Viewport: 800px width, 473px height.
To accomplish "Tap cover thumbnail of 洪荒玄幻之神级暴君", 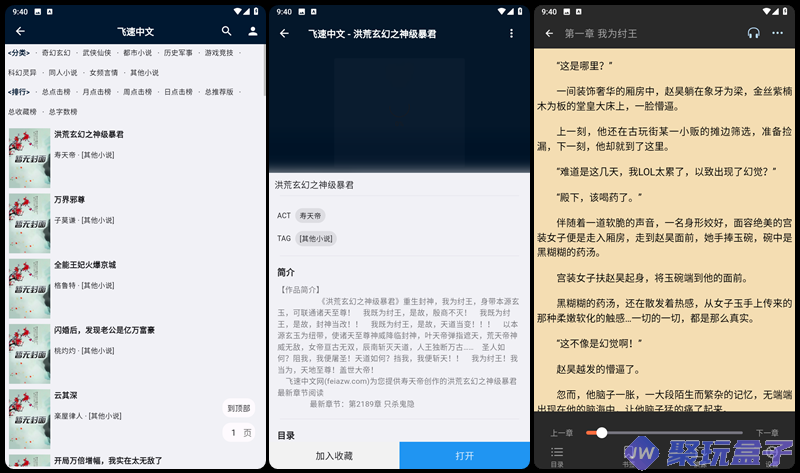I will pyautogui.click(x=30, y=158).
